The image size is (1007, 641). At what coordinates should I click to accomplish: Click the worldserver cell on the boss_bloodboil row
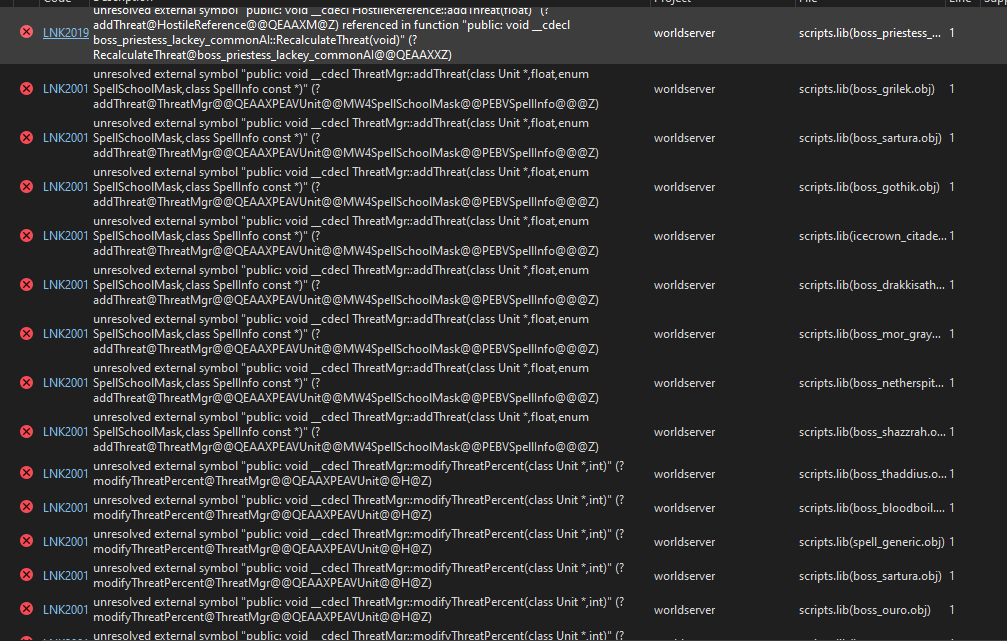(684, 508)
